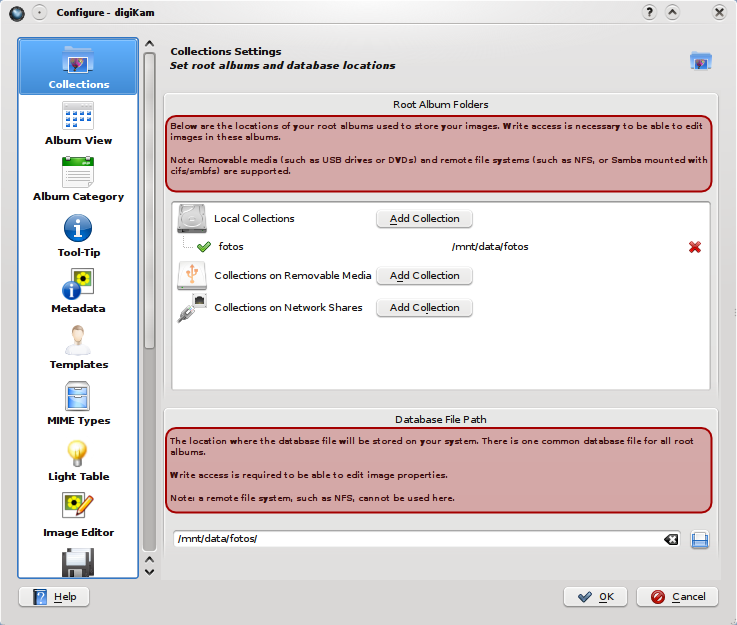Image resolution: width=737 pixels, height=625 pixels.
Task: Open the Album View settings page
Action: [x=78, y=124]
